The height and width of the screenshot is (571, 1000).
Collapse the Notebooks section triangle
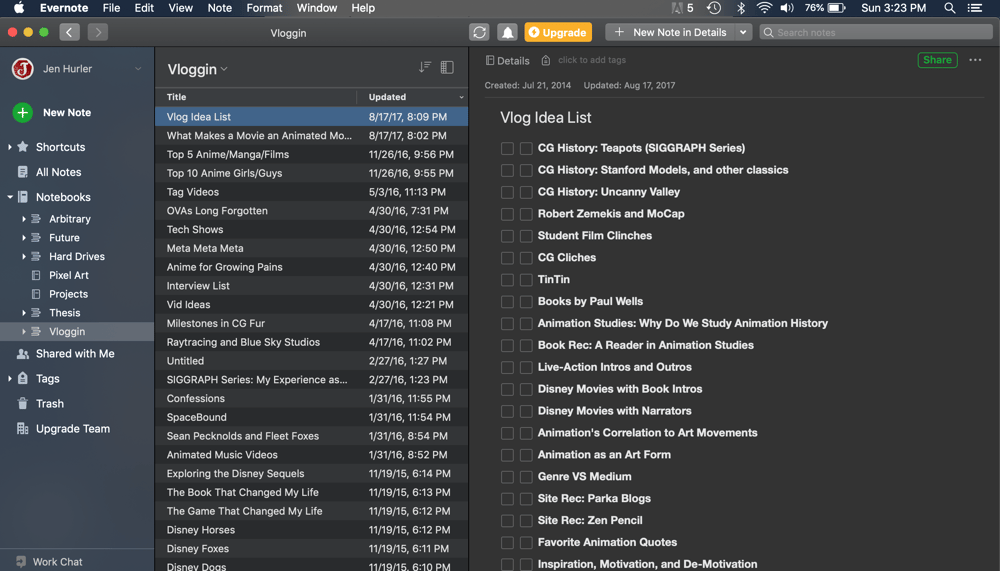coord(10,197)
